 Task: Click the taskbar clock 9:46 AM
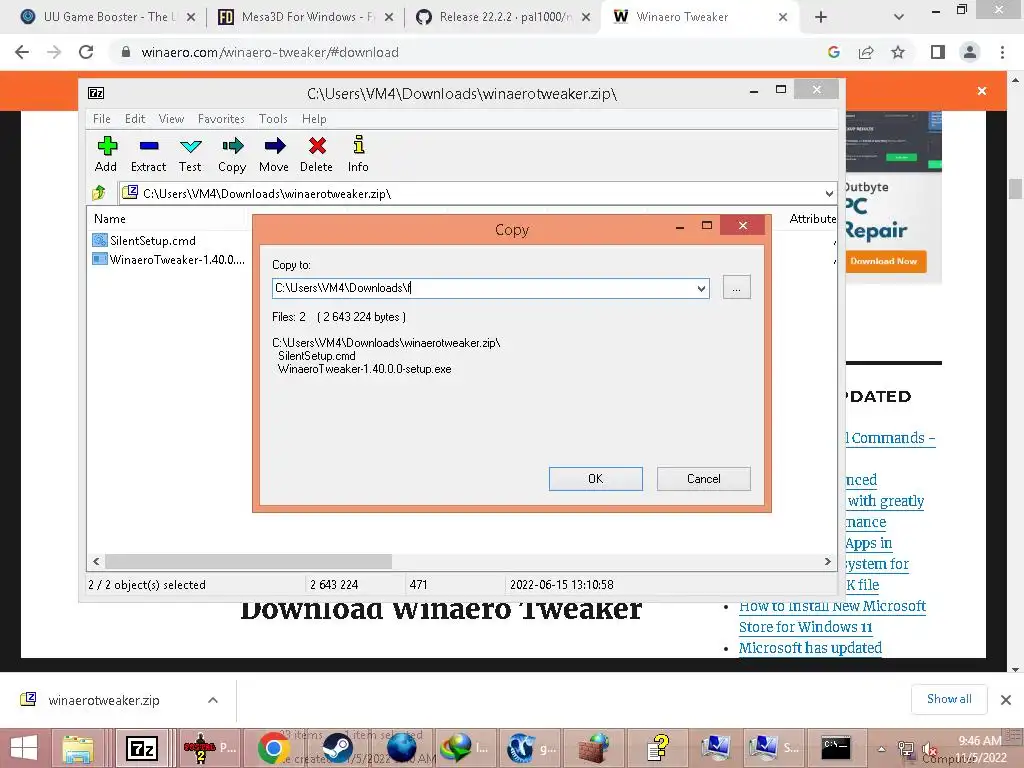tap(980, 741)
